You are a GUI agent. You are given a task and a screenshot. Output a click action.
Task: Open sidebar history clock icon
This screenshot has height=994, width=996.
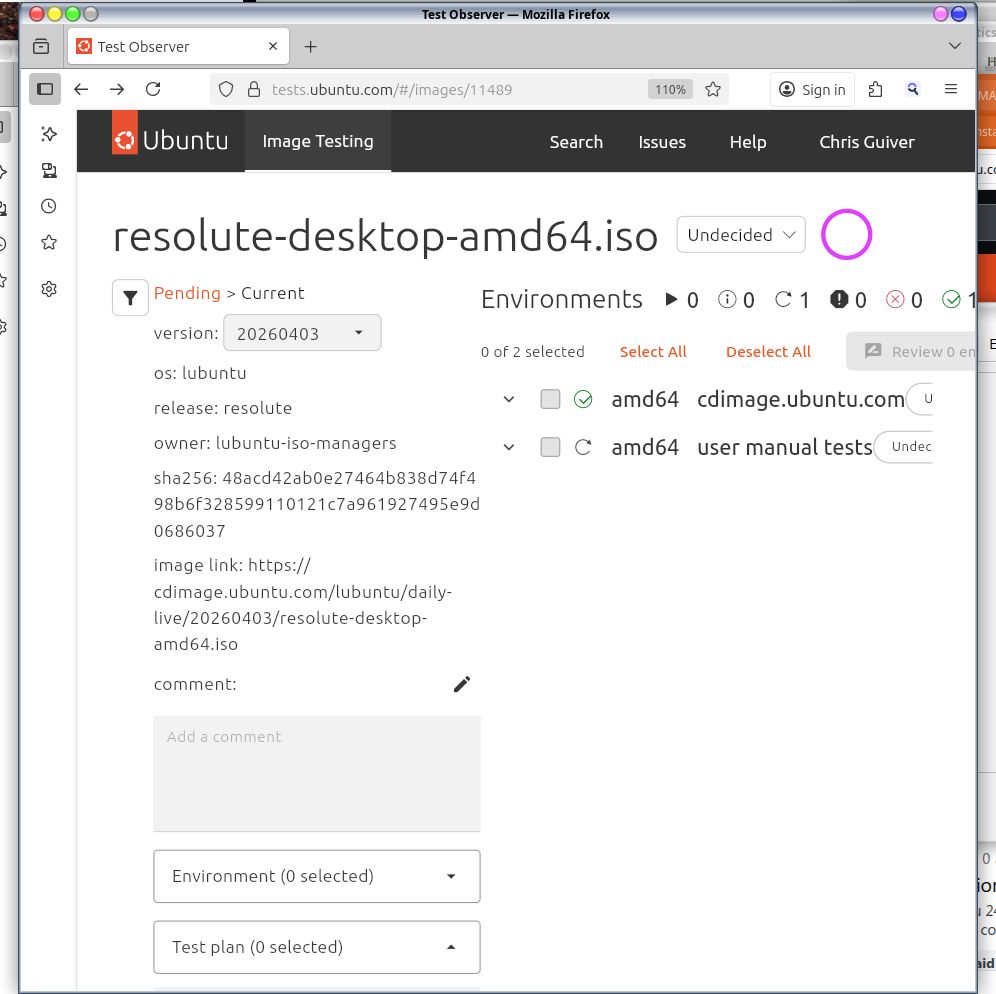click(48, 206)
